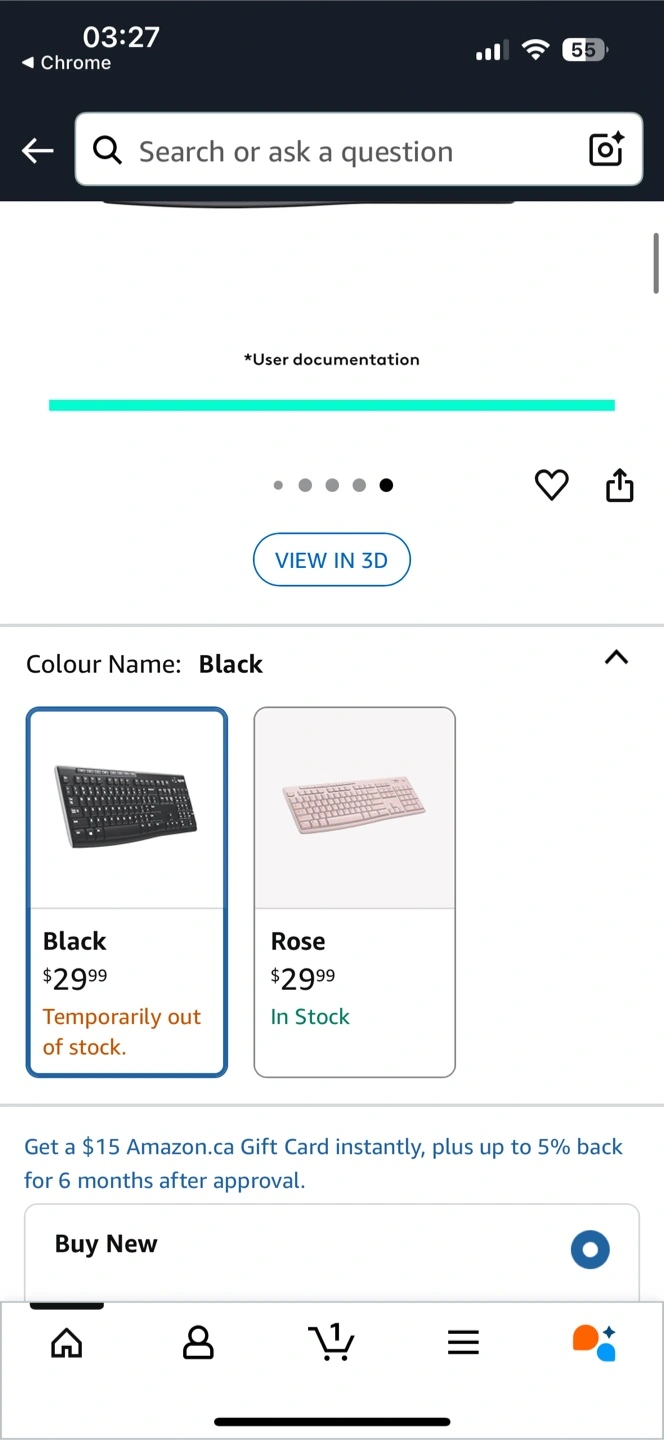Jump to first image carousel dot
This screenshot has height=1440, width=664.
pos(278,486)
